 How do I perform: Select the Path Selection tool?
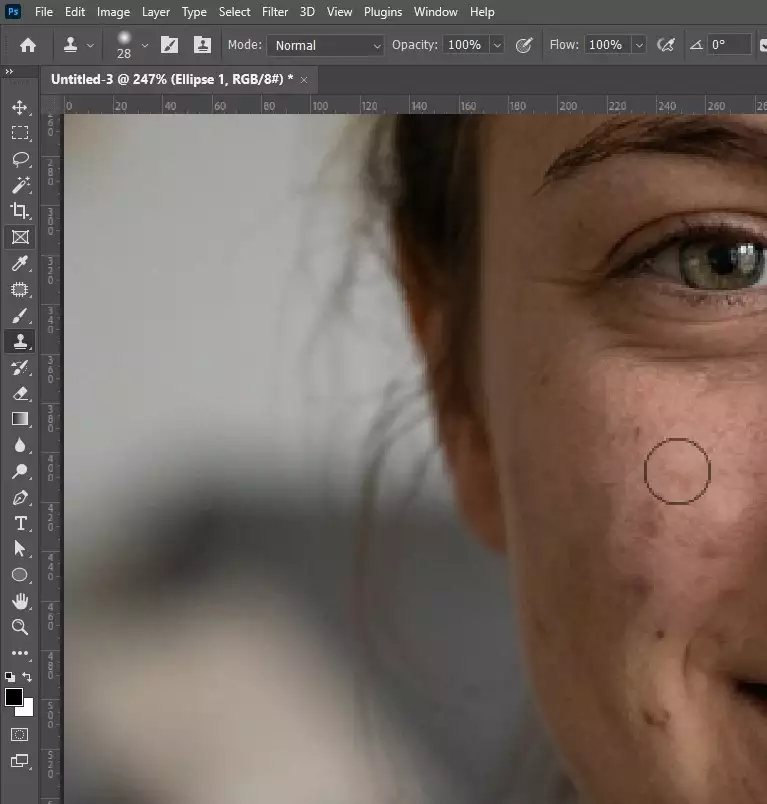pyautogui.click(x=20, y=549)
